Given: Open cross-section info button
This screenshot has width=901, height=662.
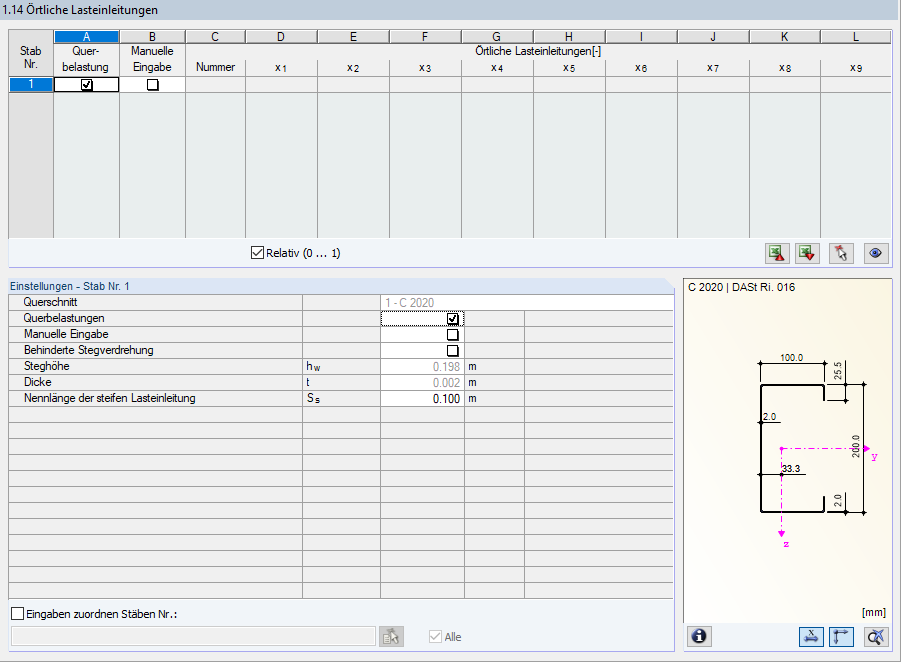Looking at the screenshot, I should 699,637.
